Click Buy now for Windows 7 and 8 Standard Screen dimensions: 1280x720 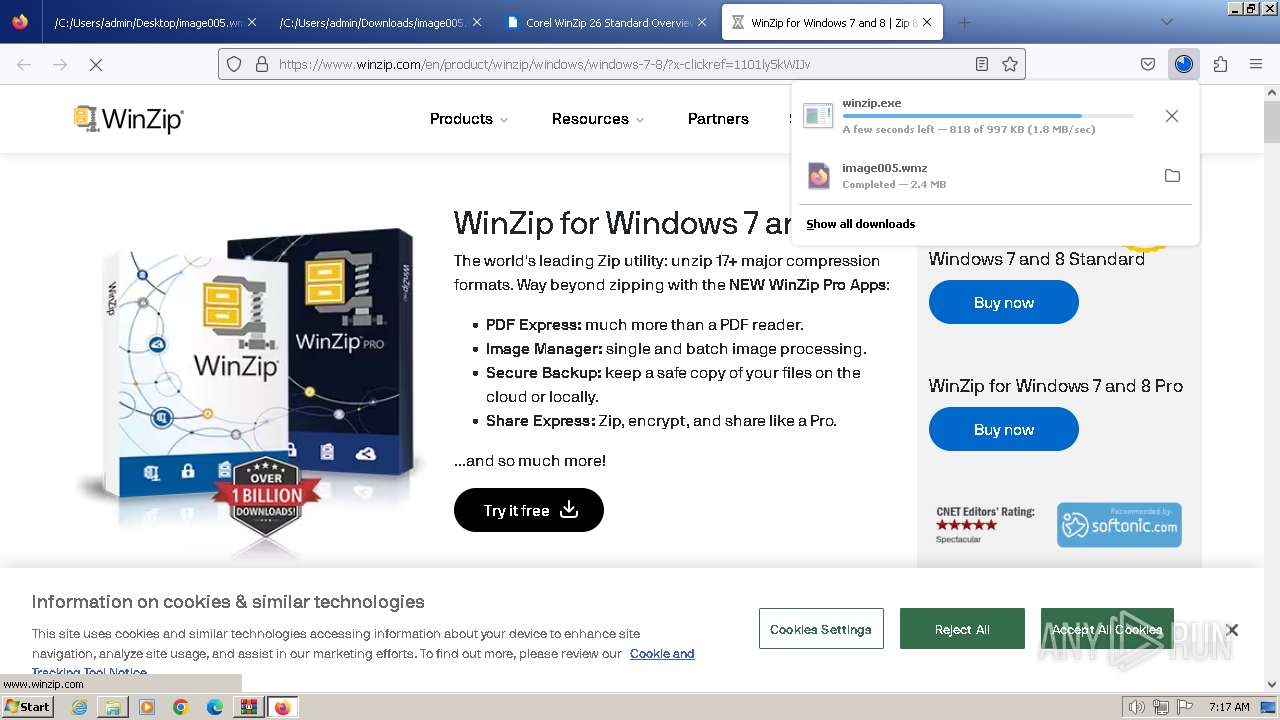pos(1004,303)
